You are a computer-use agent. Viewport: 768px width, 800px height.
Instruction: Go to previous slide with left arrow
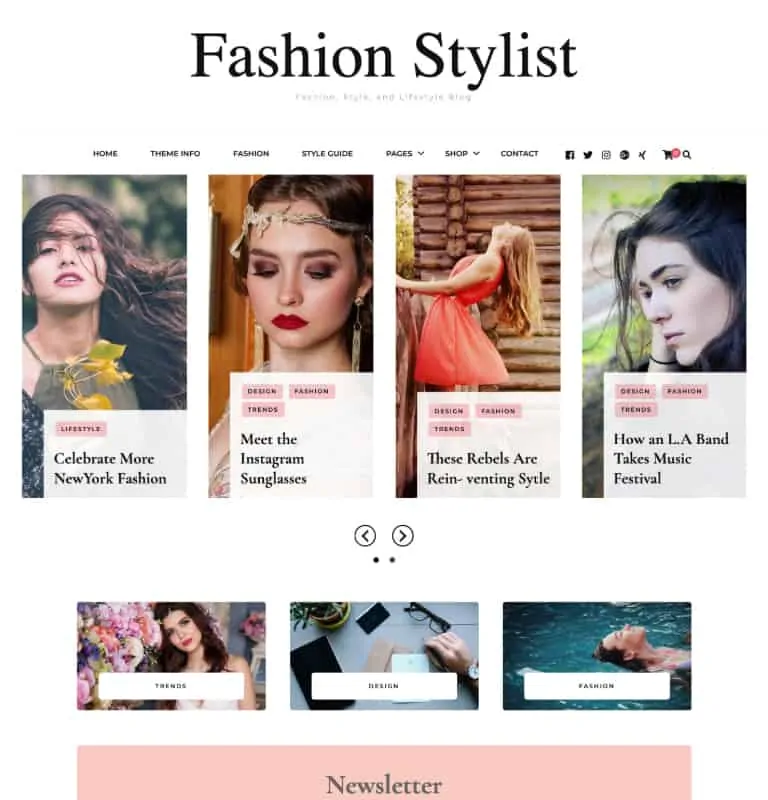coord(365,536)
